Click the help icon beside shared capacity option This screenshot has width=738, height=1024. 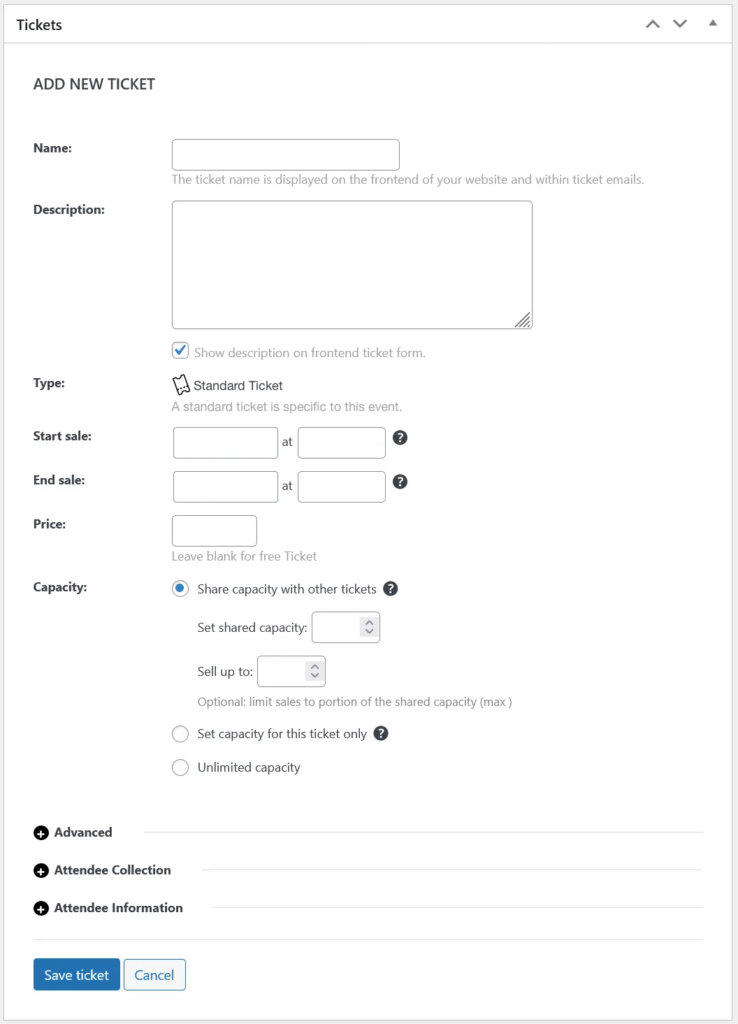point(390,588)
